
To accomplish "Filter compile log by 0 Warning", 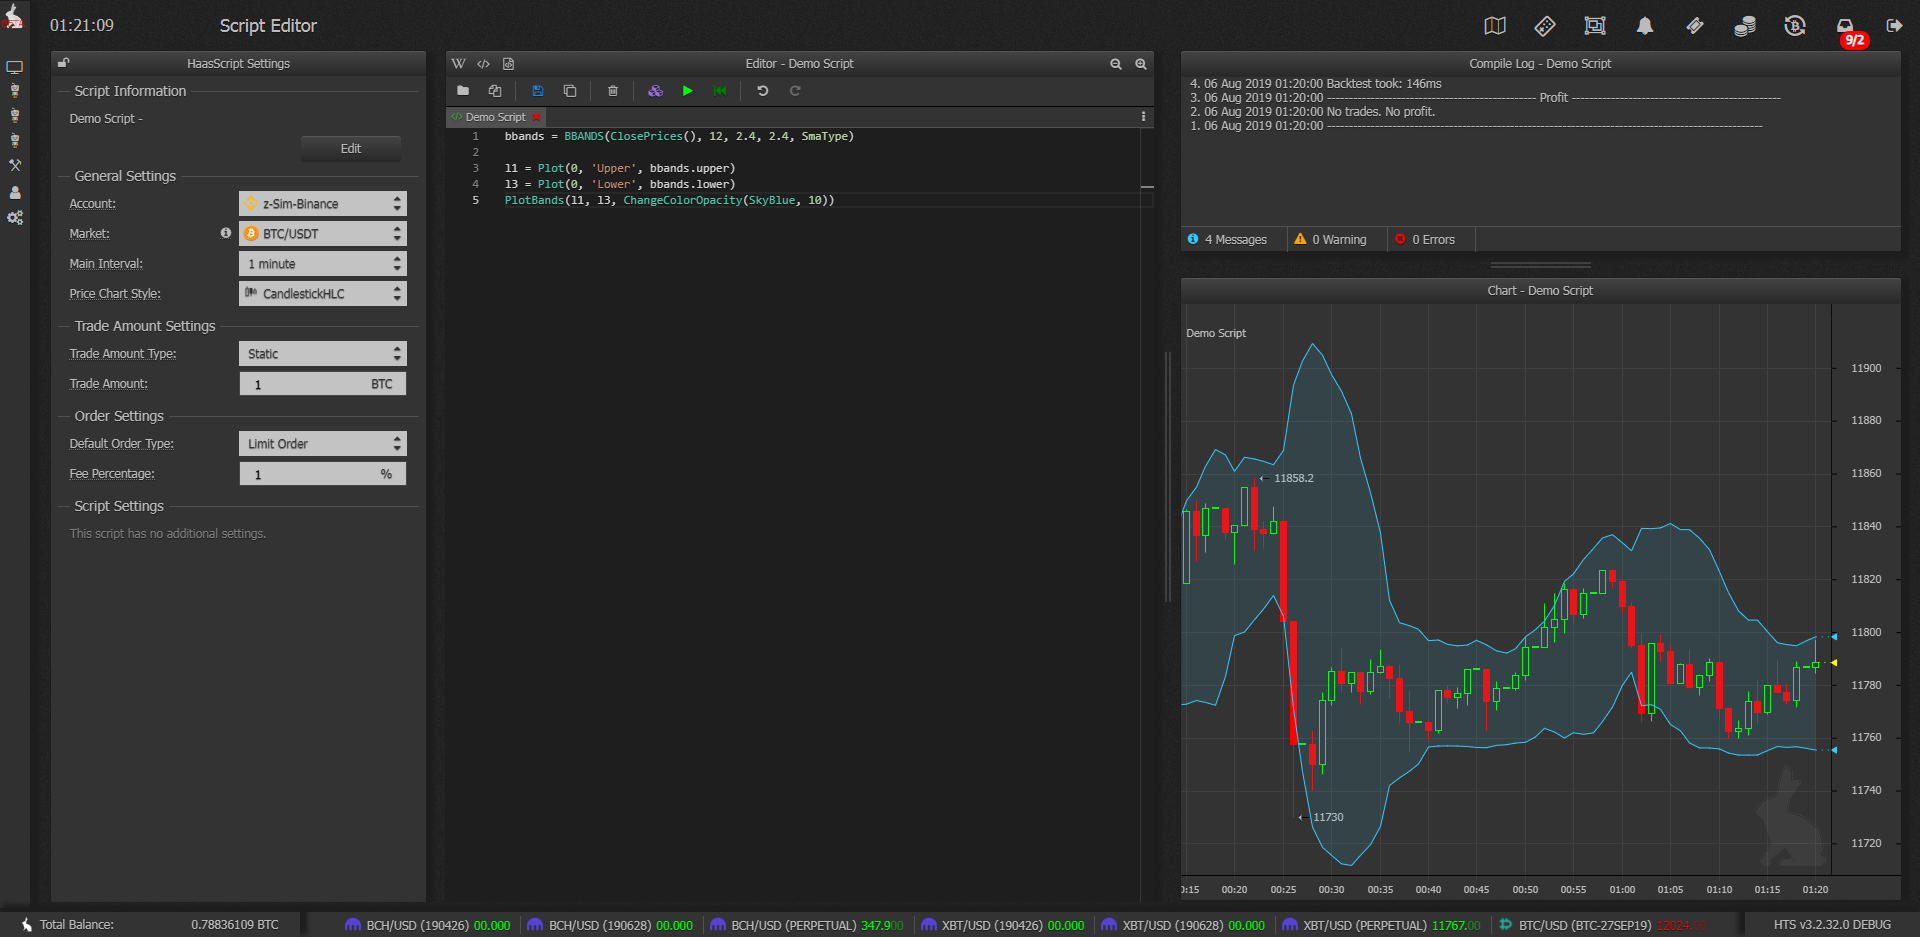I will [x=1331, y=239].
